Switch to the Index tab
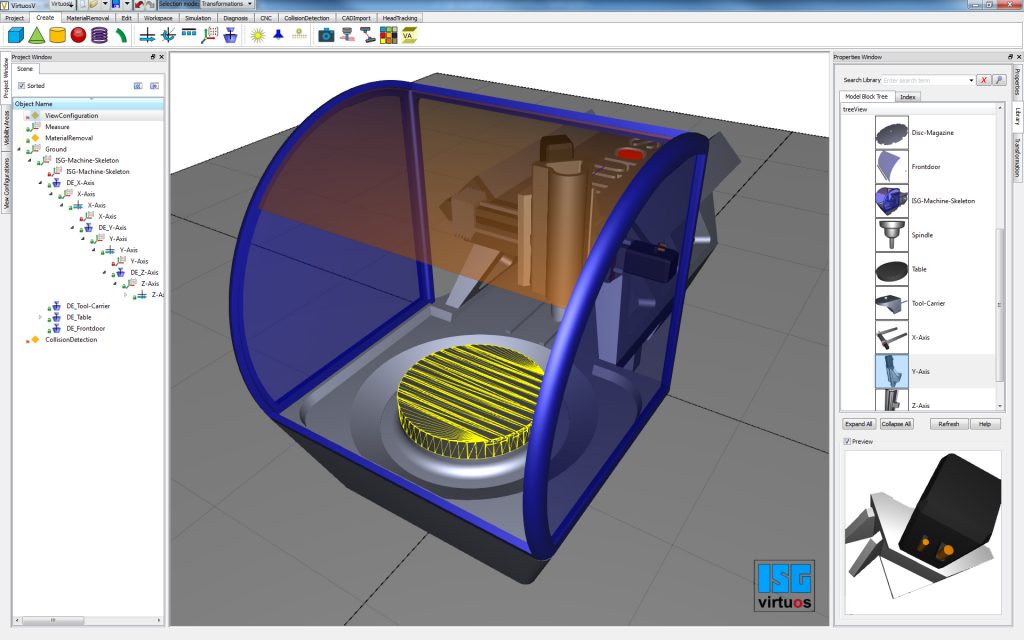Image resolution: width=1024 pixels, height=640 pixels. [908, 96]
